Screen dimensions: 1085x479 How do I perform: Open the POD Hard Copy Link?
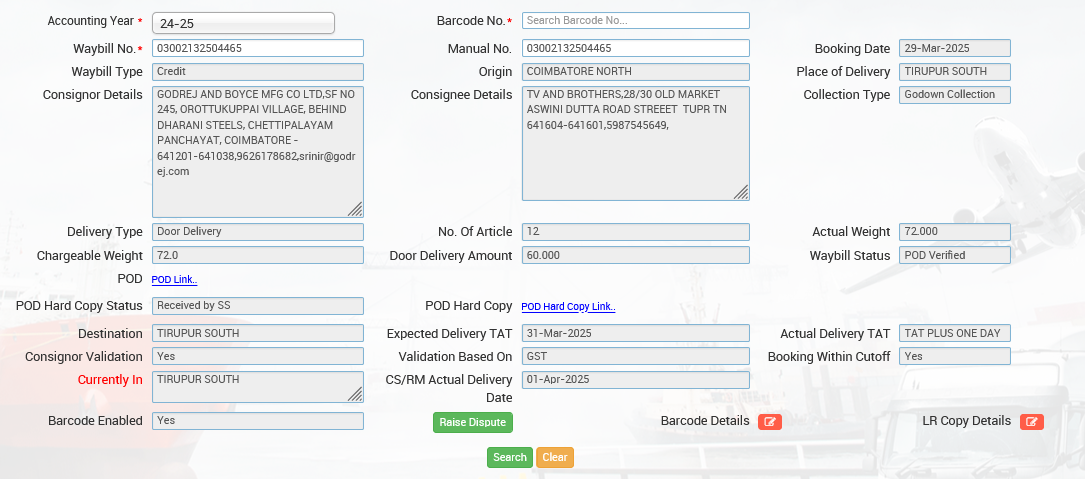[568, 307]
